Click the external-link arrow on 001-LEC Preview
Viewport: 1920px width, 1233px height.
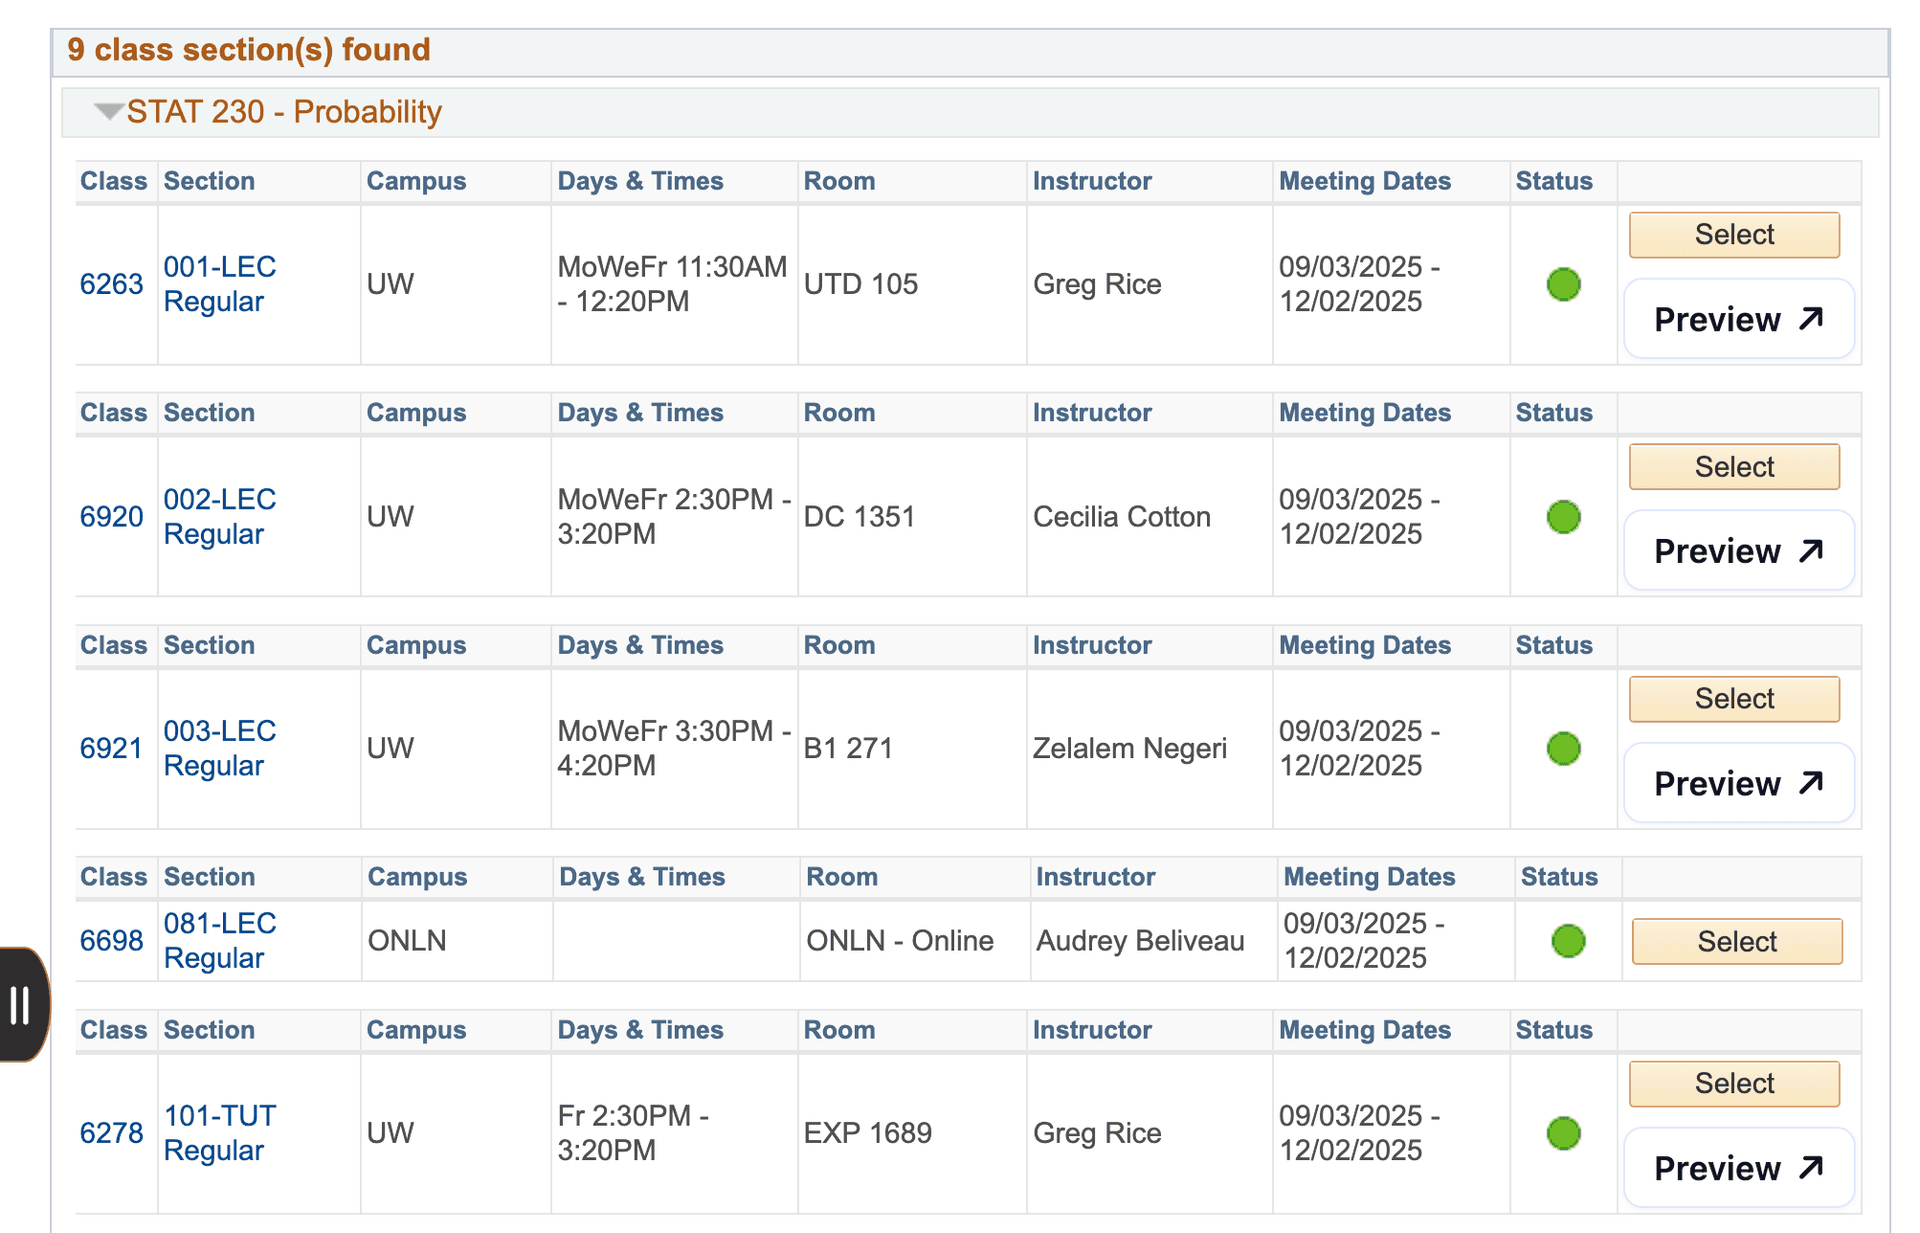[1807, 317]
